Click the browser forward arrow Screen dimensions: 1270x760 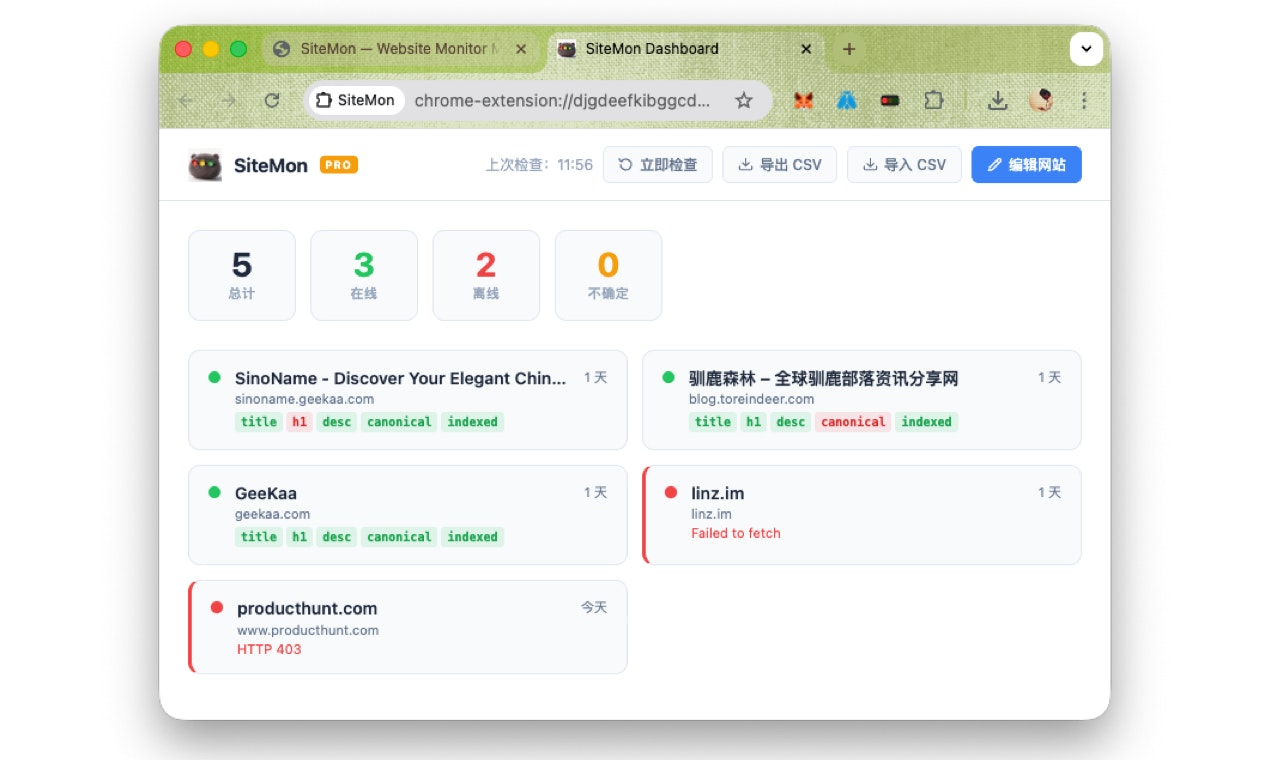coord(229,101)
